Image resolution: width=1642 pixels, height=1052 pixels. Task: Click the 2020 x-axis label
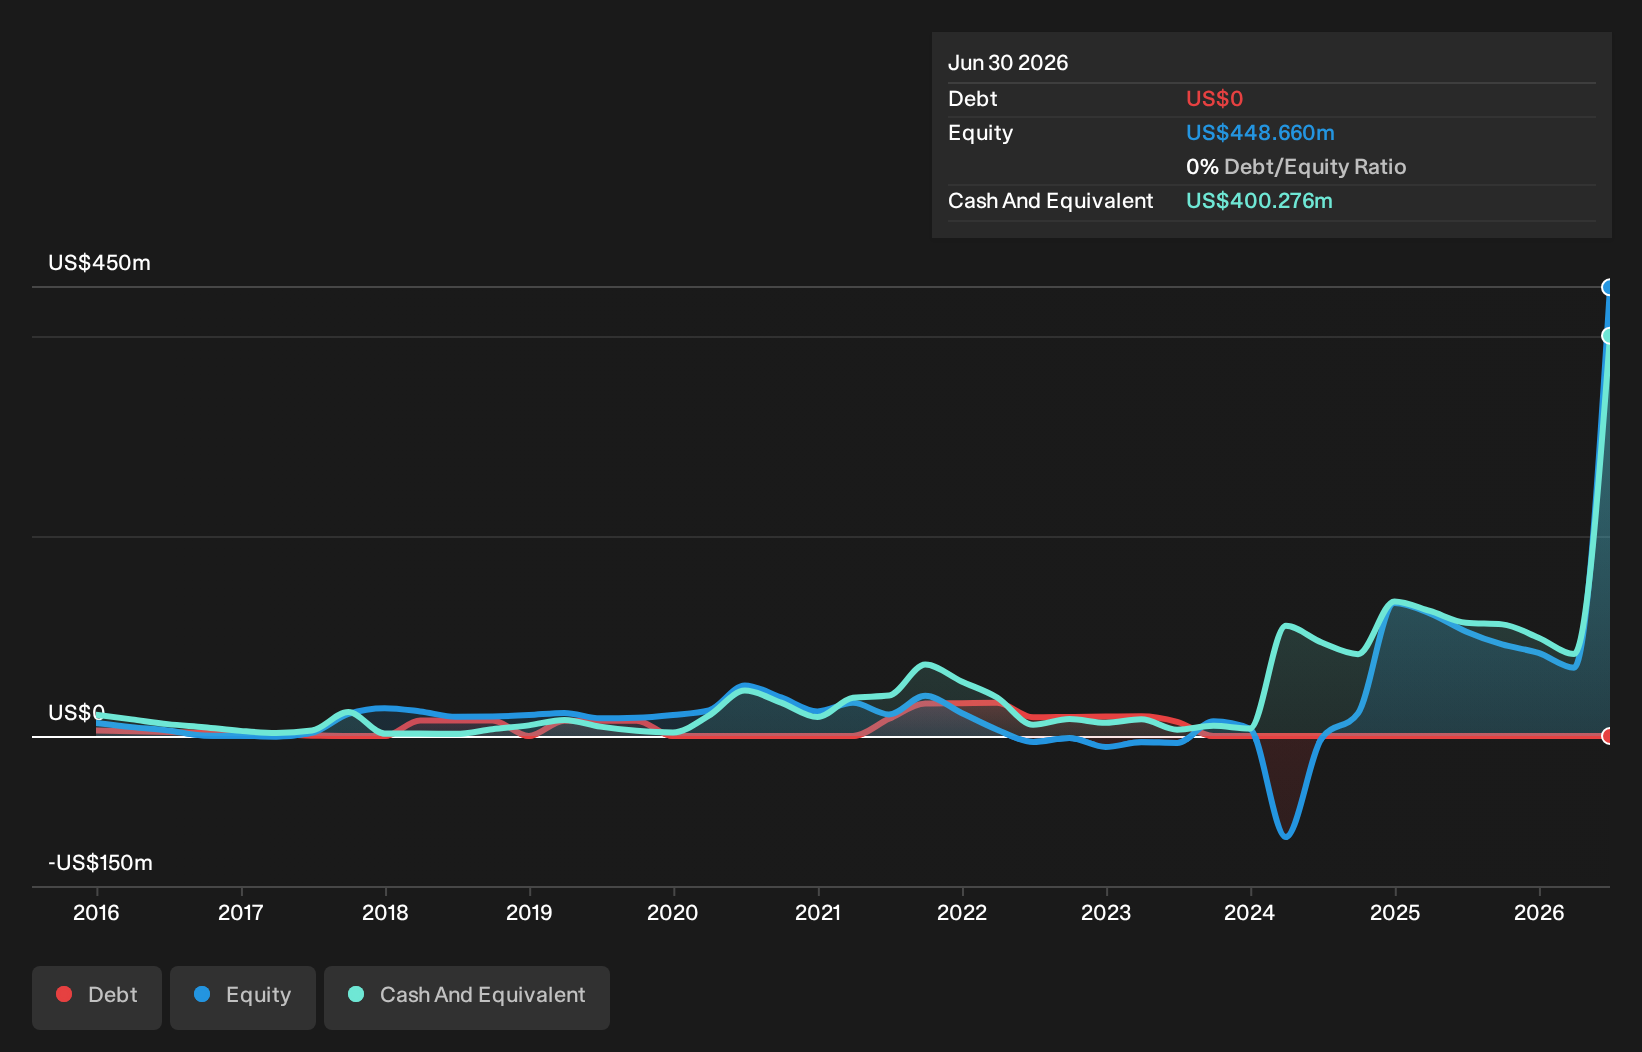pyautogui.click(x=672, y=912)
